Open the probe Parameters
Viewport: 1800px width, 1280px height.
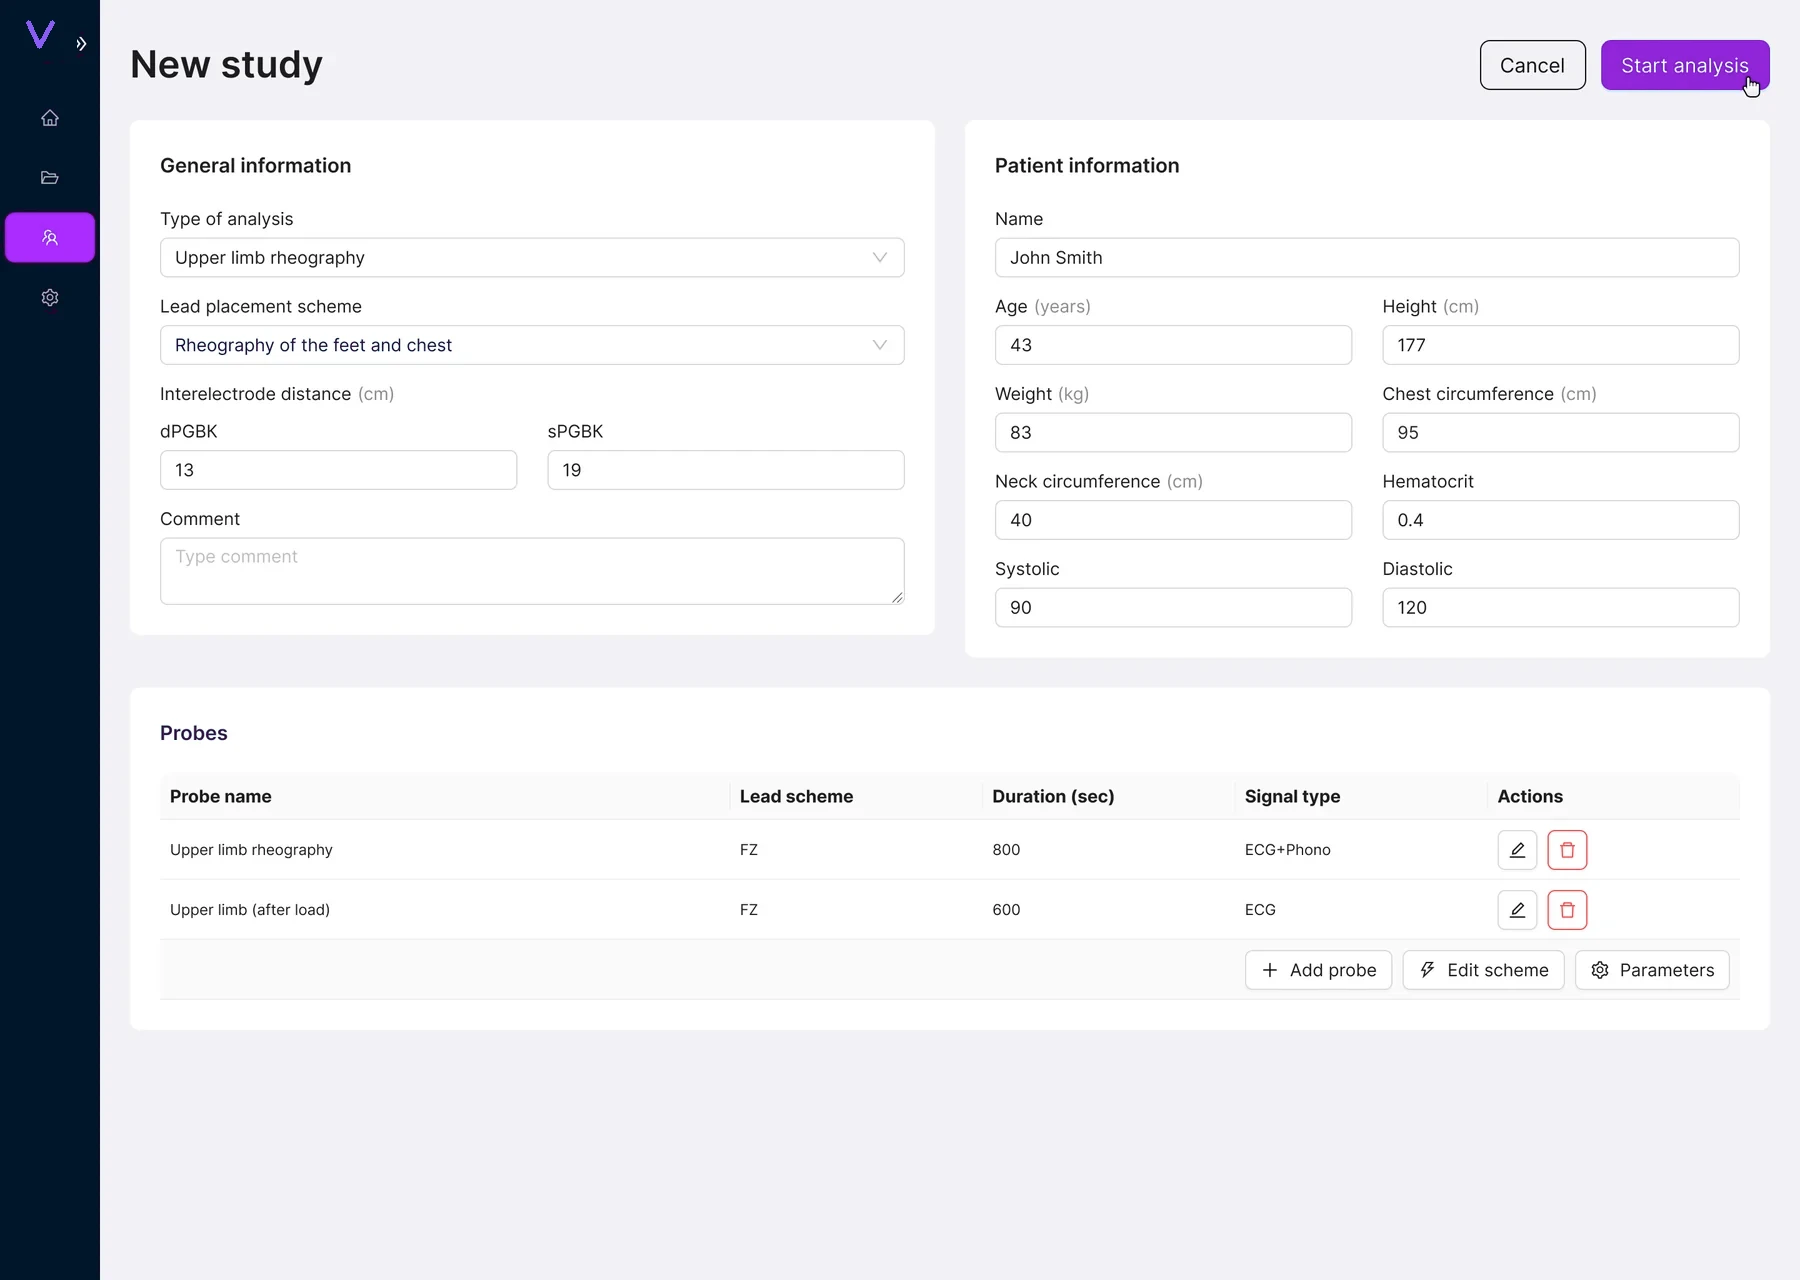pyautogui.click(x=1652, y=970)
